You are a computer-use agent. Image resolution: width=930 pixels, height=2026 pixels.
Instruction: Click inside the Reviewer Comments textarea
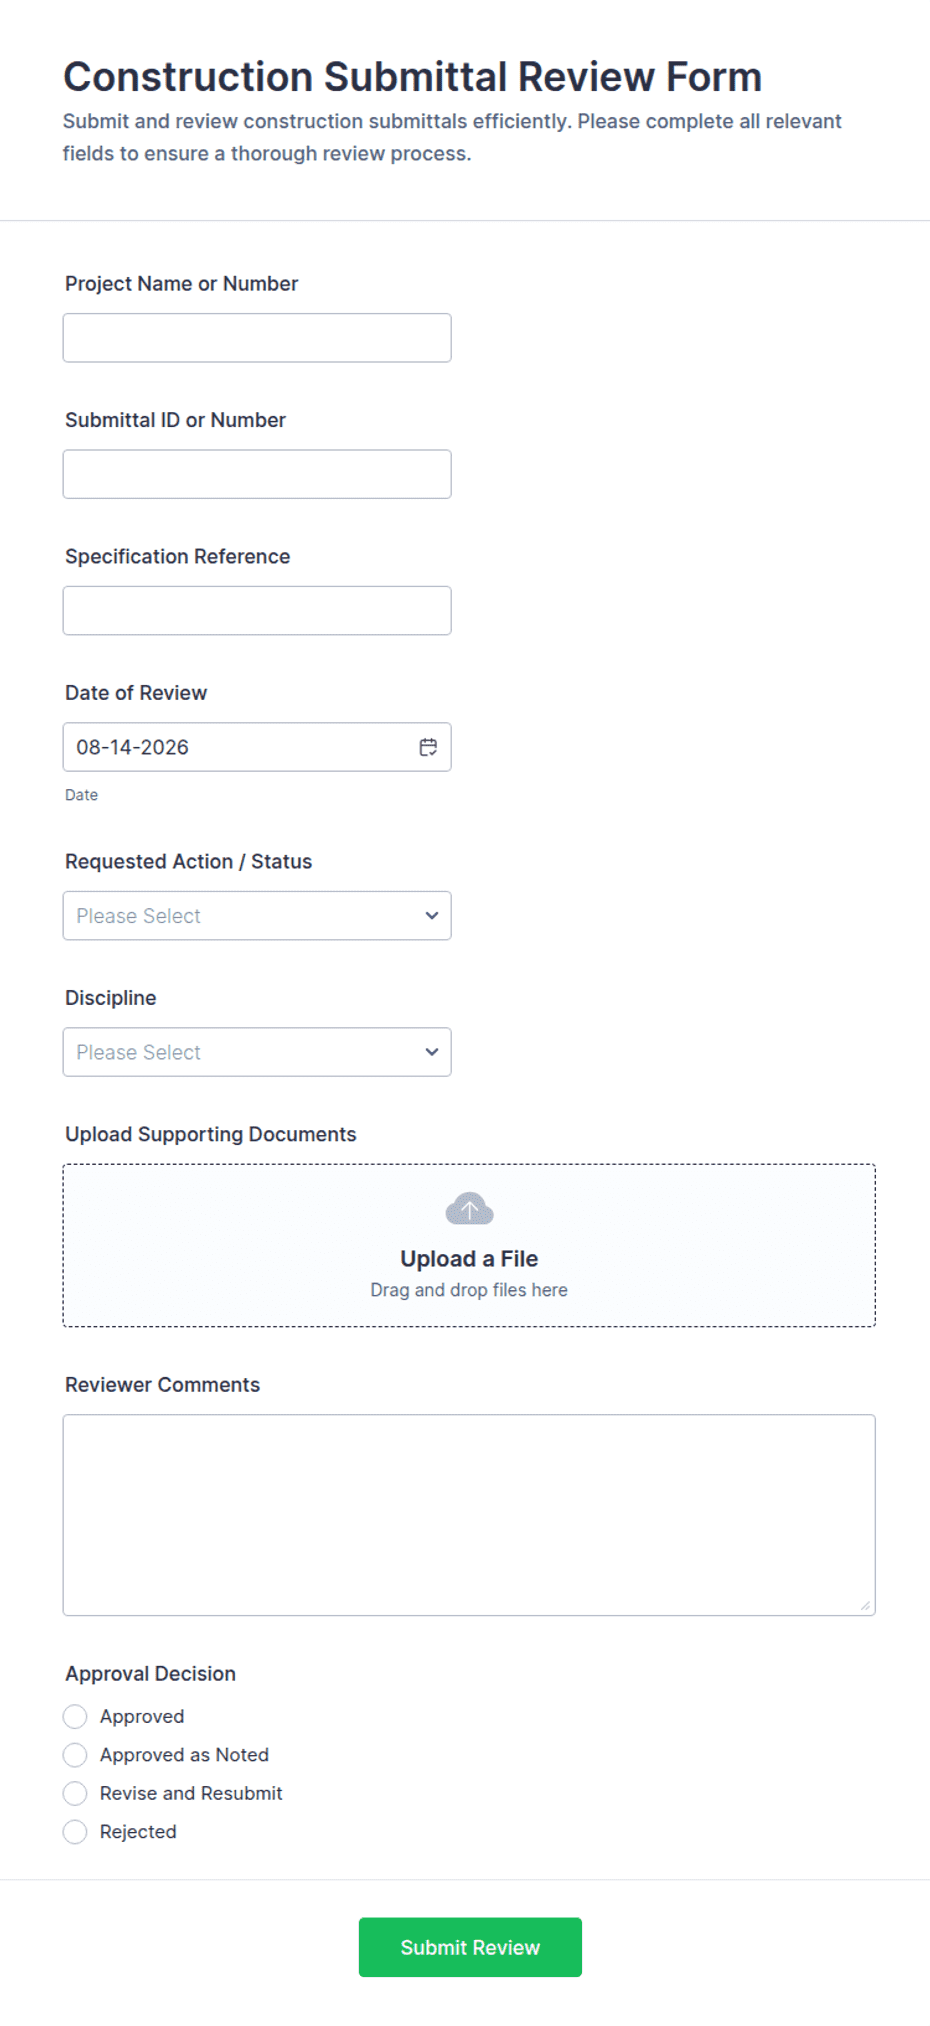[x=469, y=1515]
